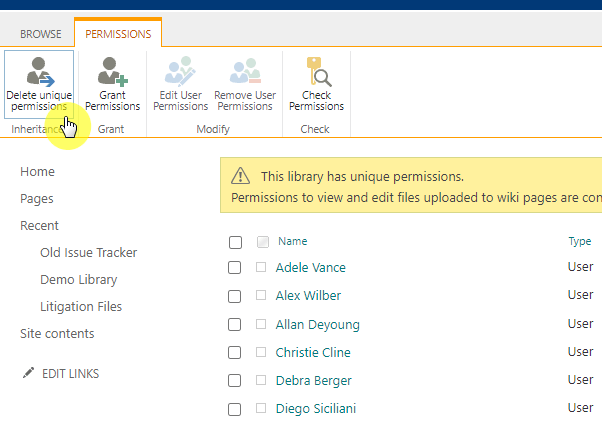Go to Home in left navigation
The image size is (602, 430).
point(37,172)
